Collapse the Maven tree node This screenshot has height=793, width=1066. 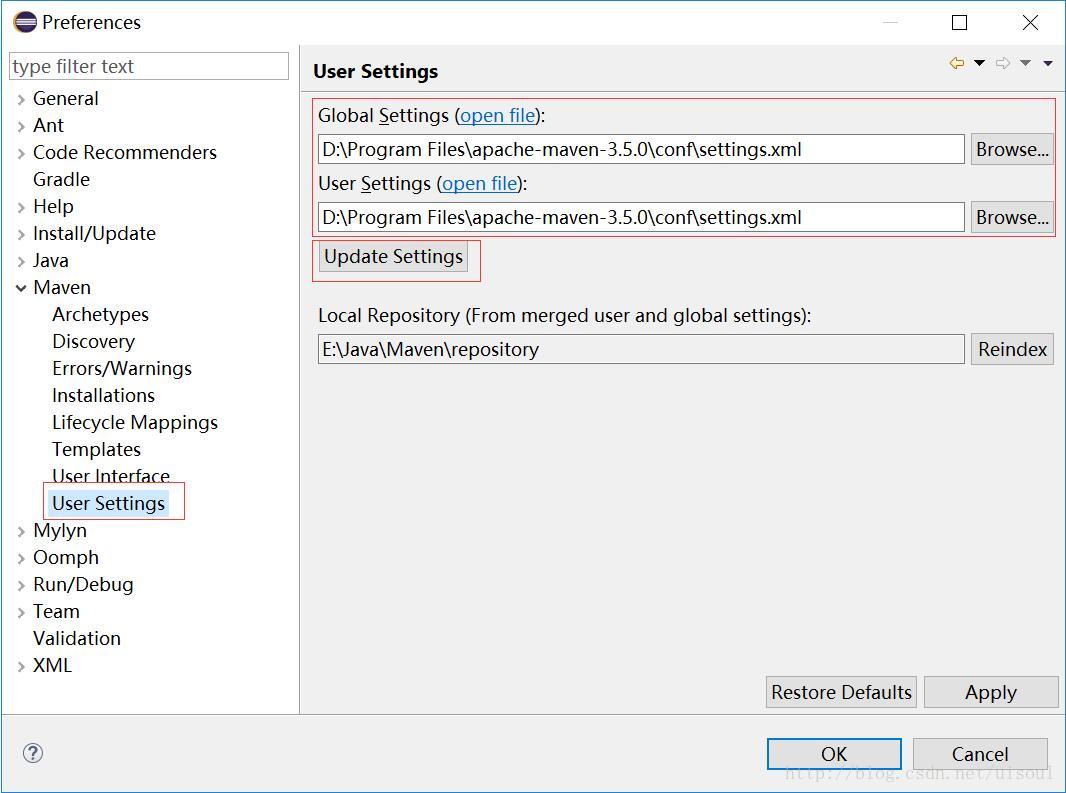click(x=21, y=288)
